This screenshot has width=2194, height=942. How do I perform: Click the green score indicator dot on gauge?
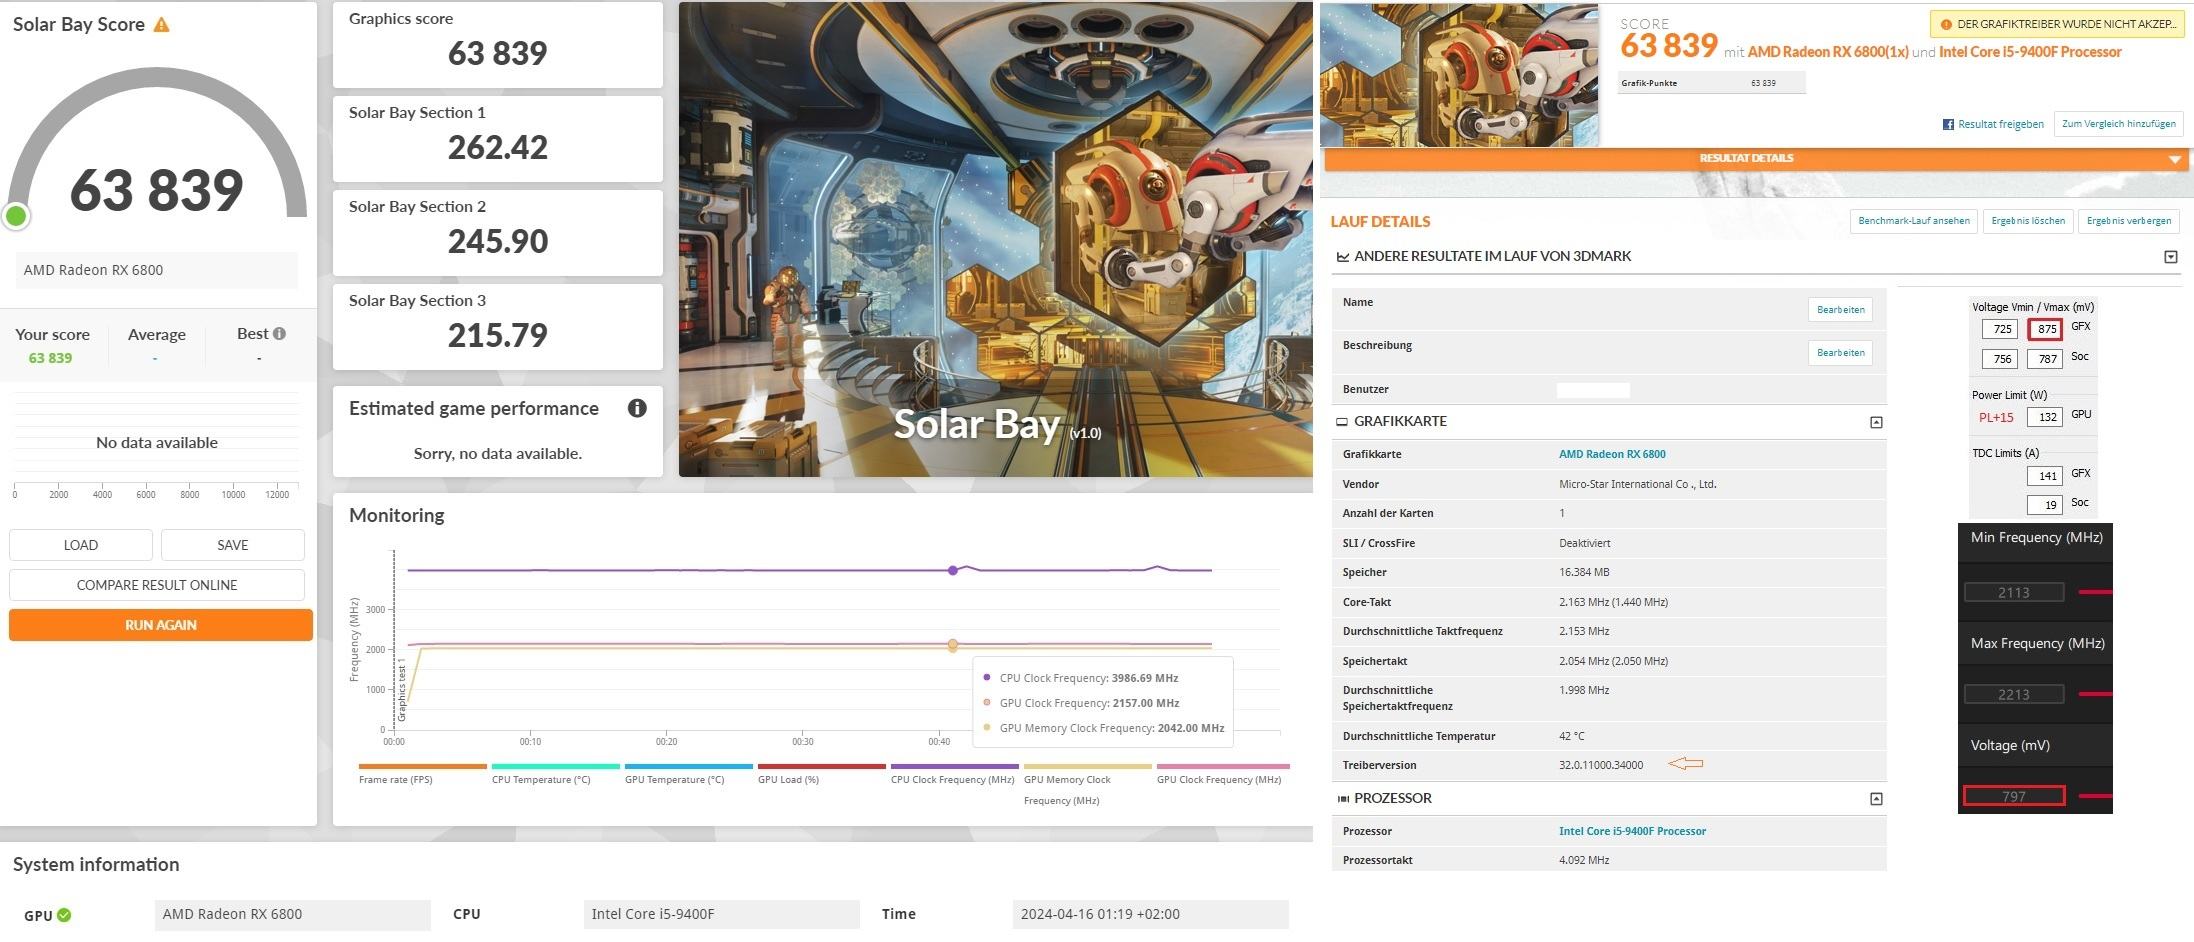pos(16,215)
